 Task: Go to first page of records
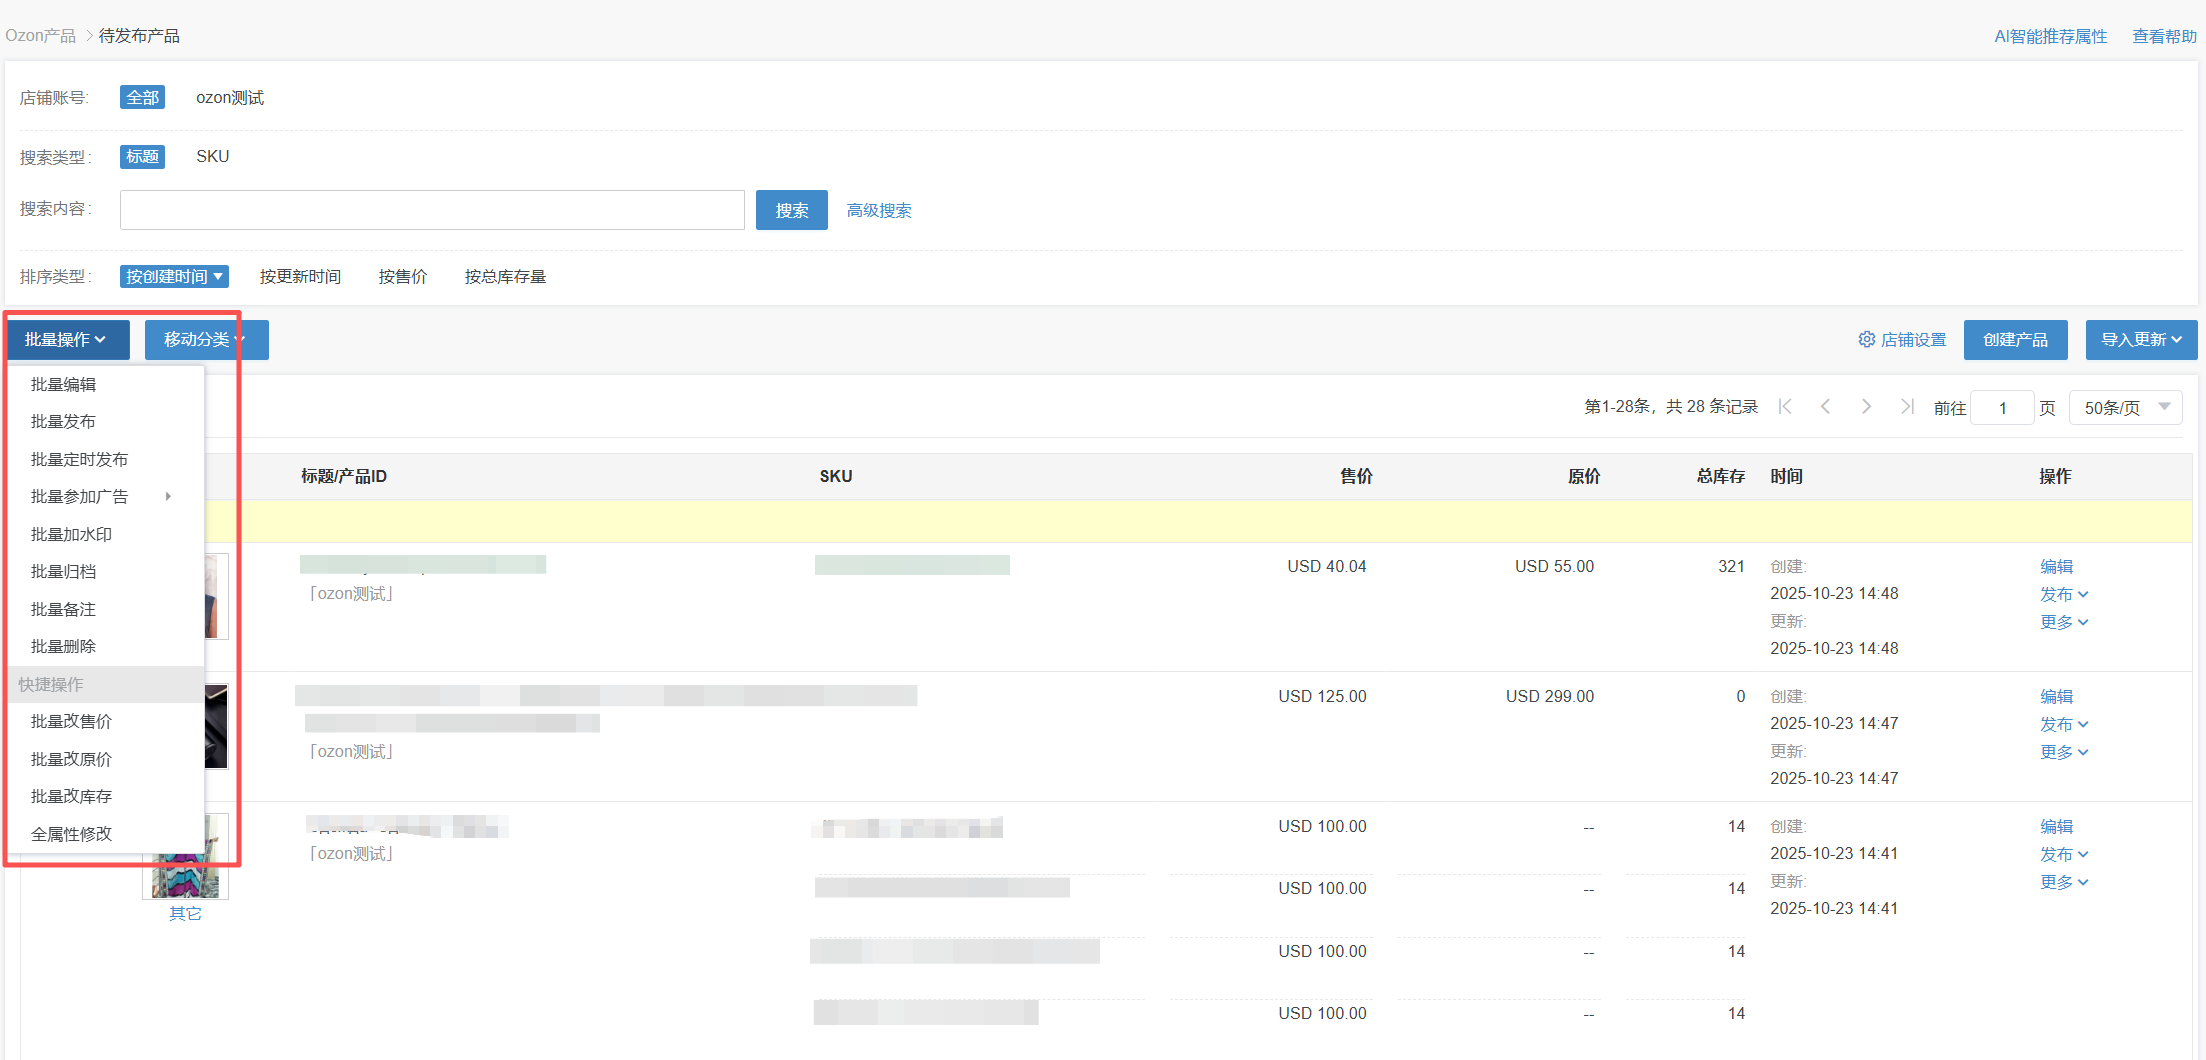click(x=1785, y=407)
